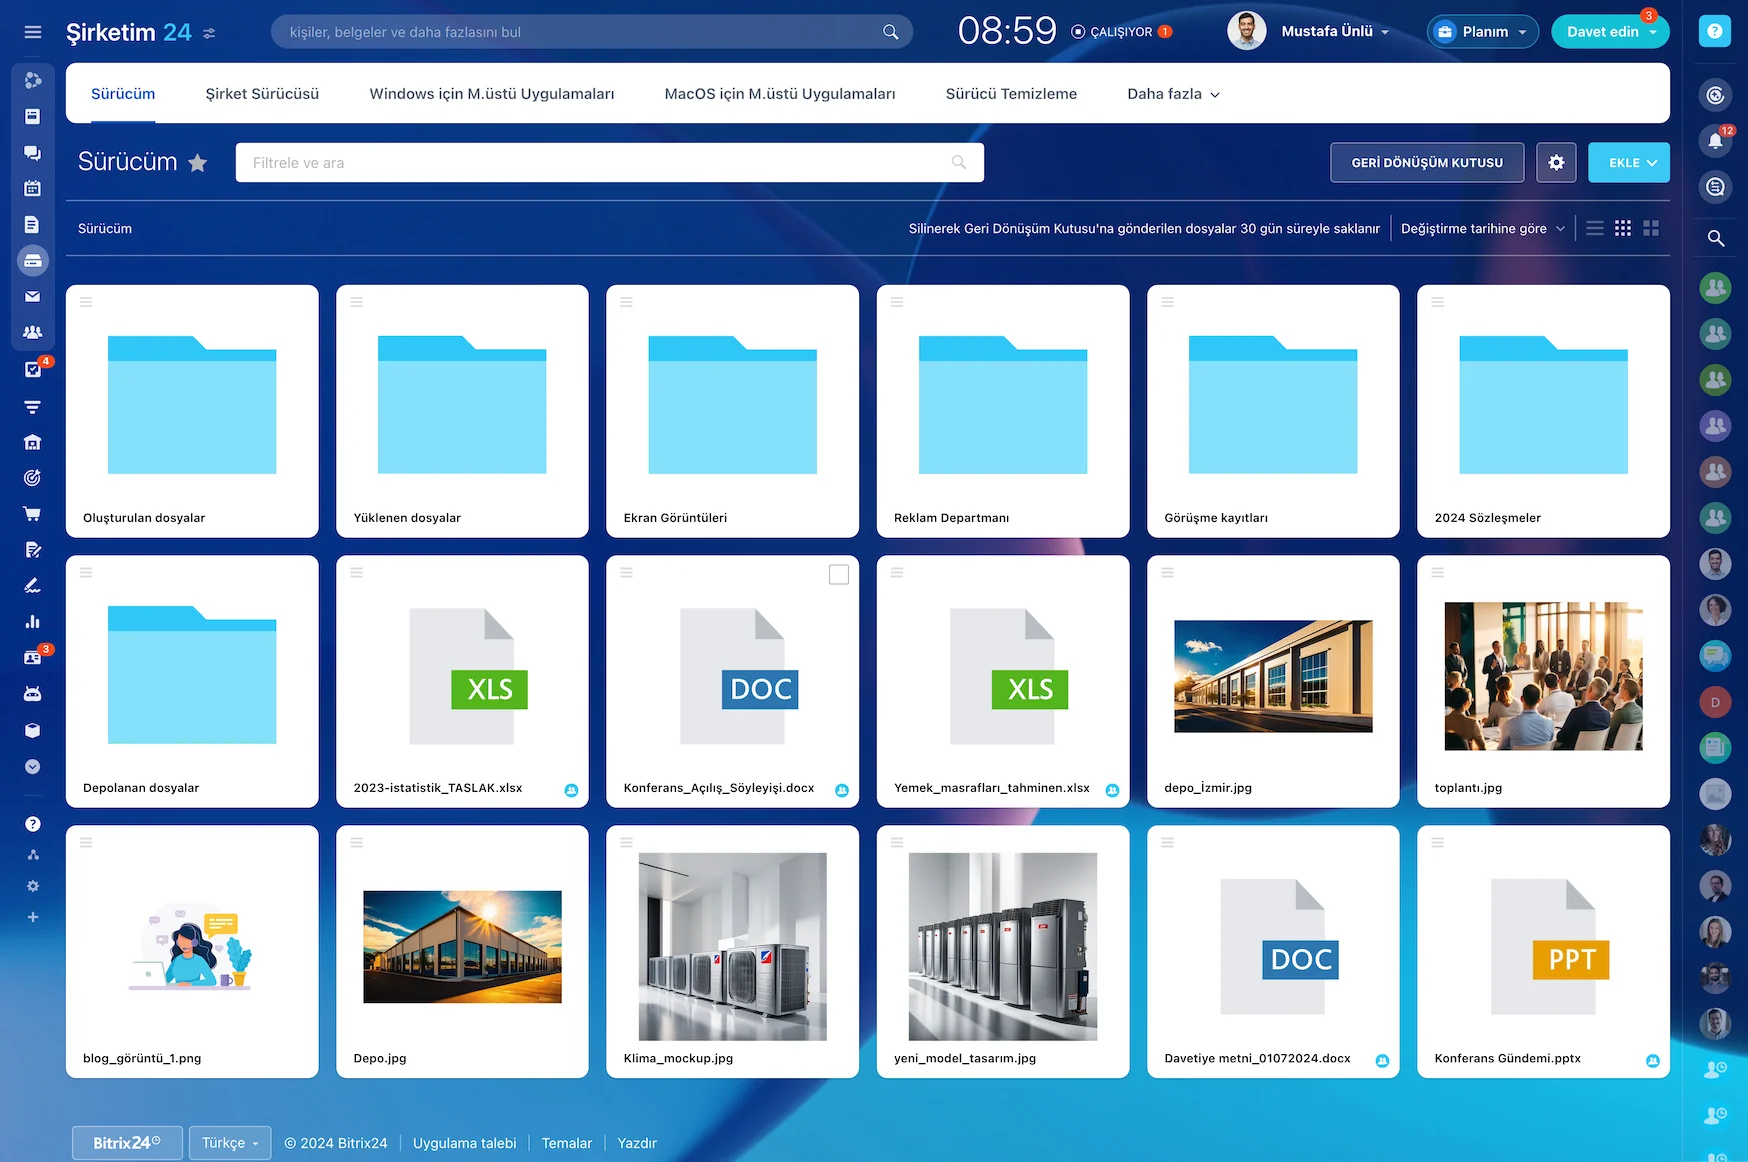Open the Calendar icon in left sidebar

pos(33,188)
